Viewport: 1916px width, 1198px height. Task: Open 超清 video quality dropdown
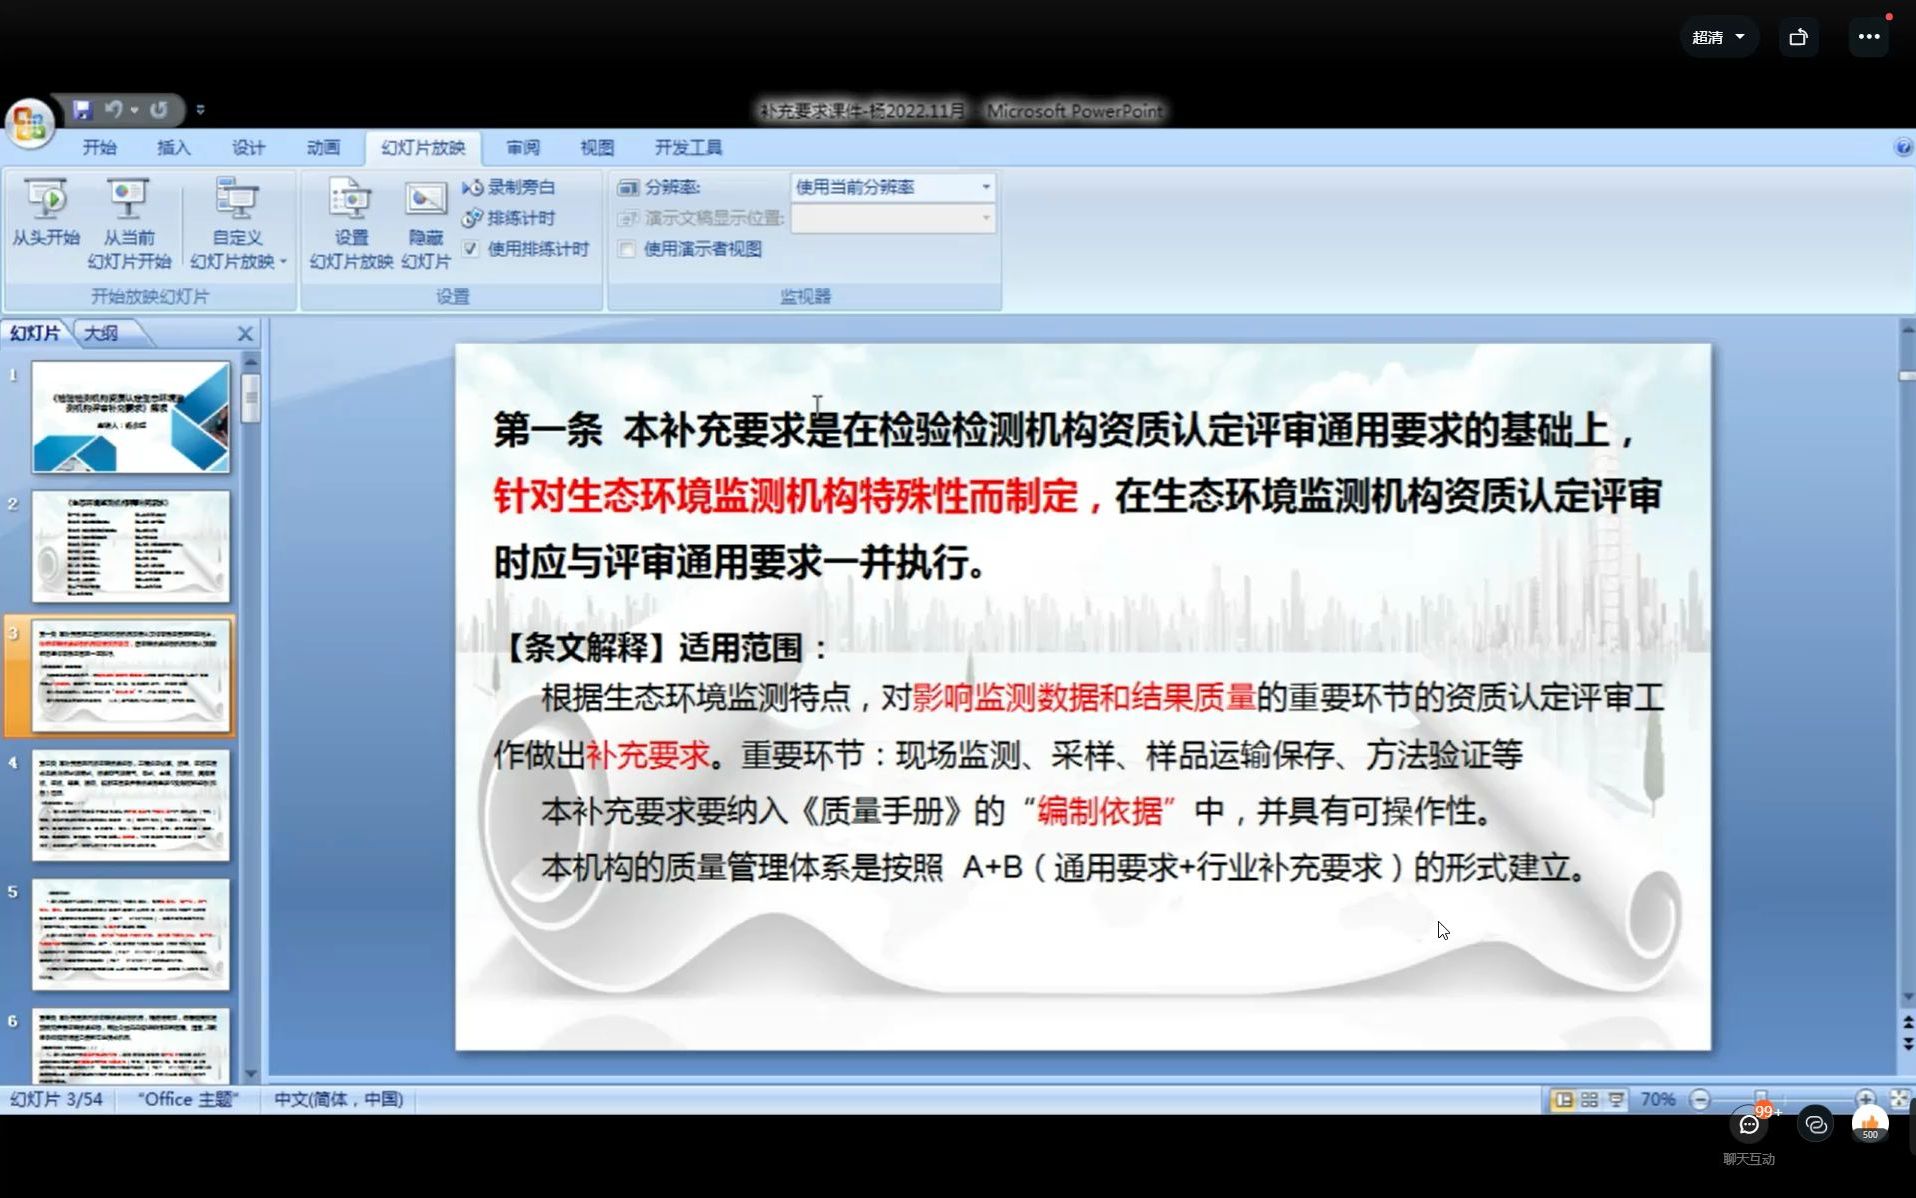(x=1719, y=37)
